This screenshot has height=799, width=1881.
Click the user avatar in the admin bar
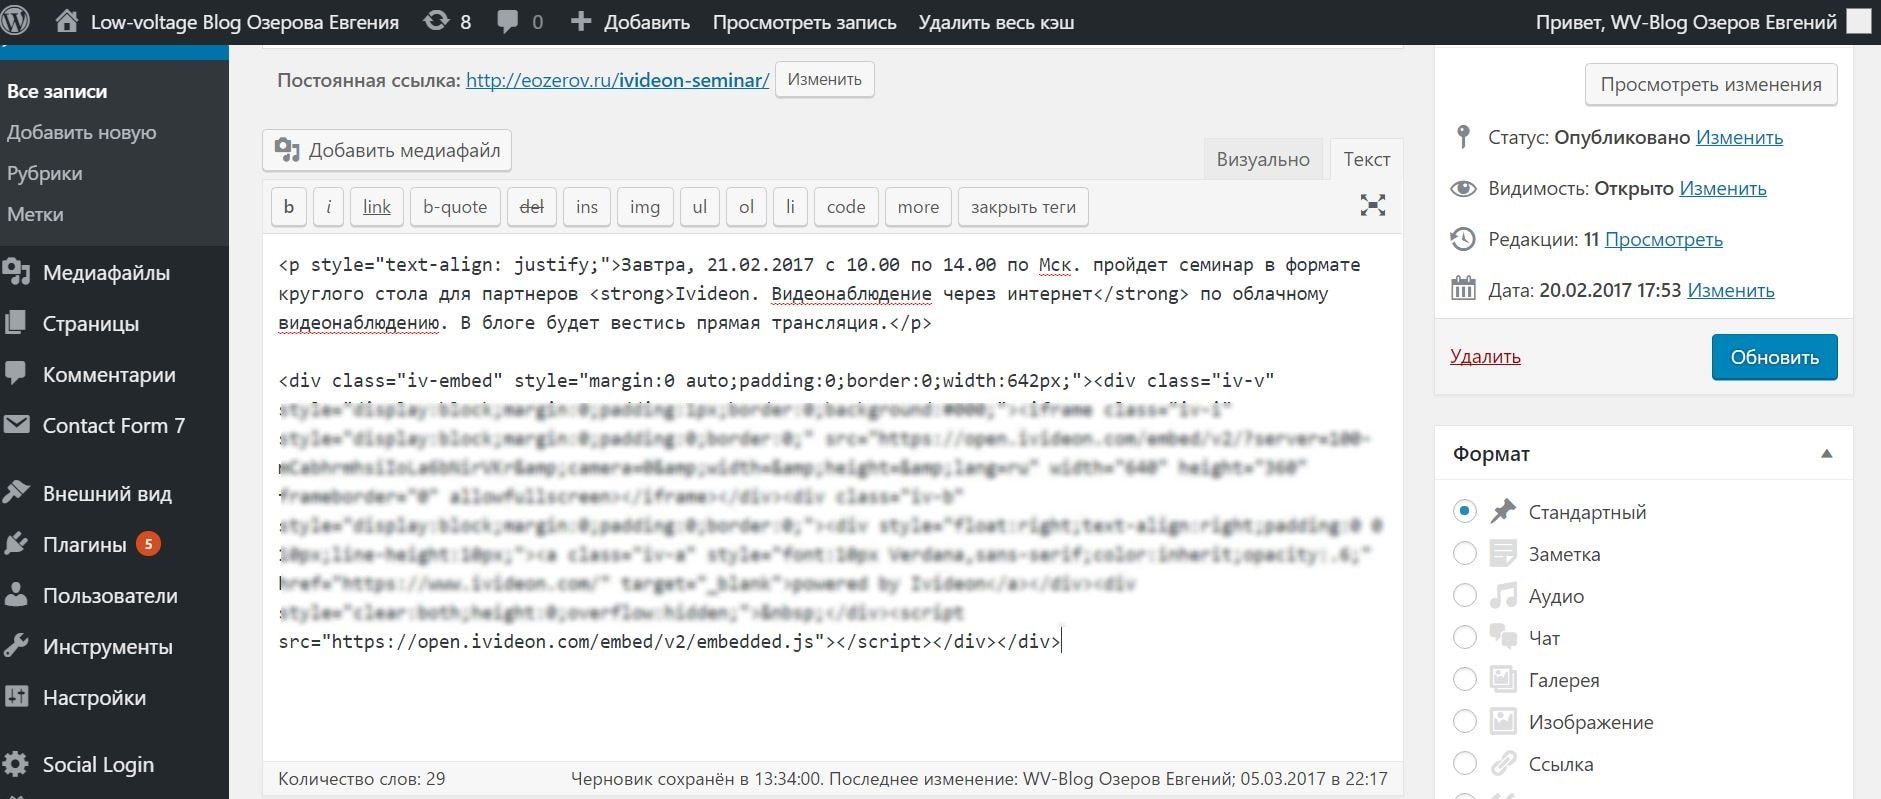(x=1858, y=22)
